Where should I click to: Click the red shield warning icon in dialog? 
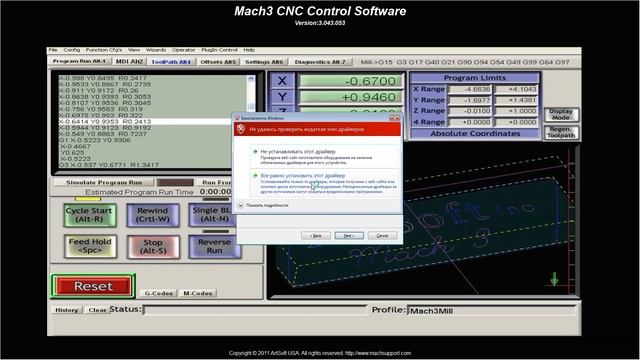pyautogui.click(x=241, y=129)
